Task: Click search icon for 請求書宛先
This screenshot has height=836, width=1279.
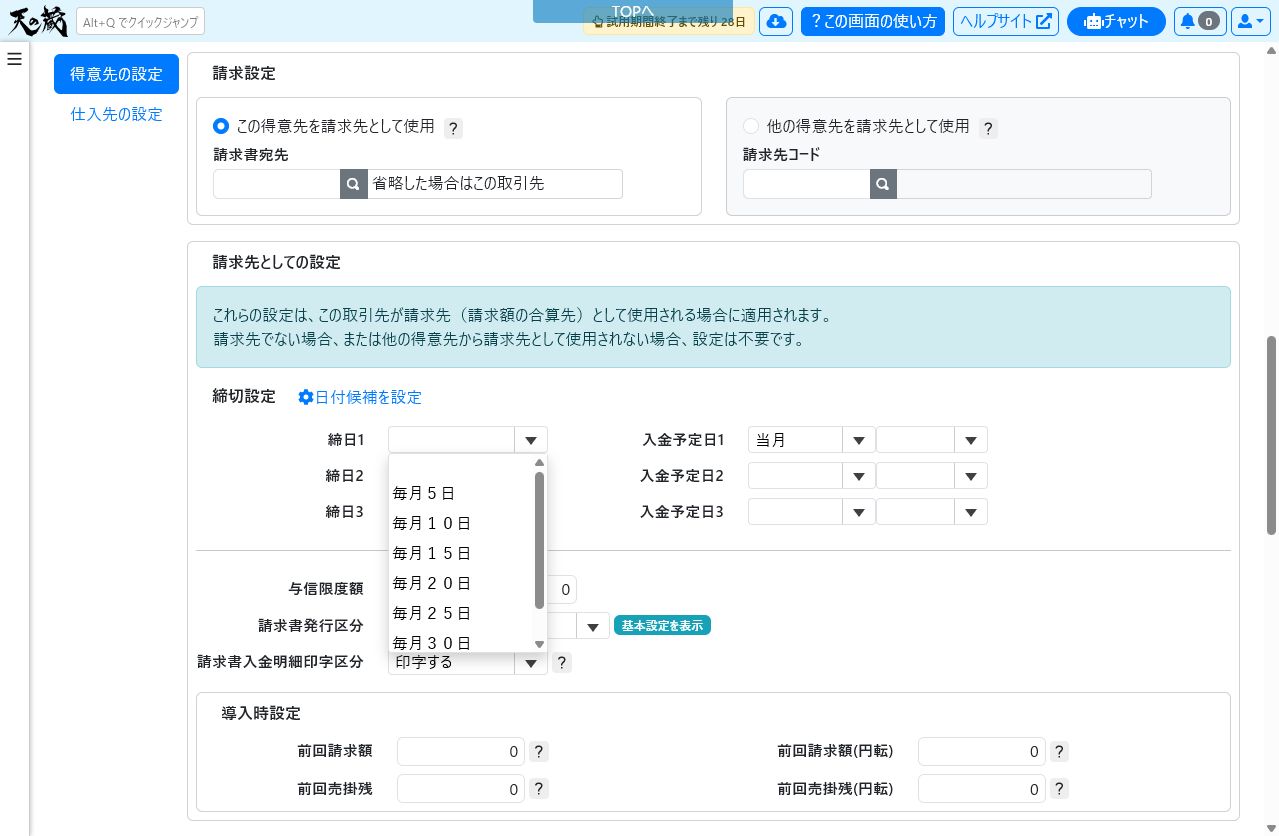Action: (x=354, y=184)
